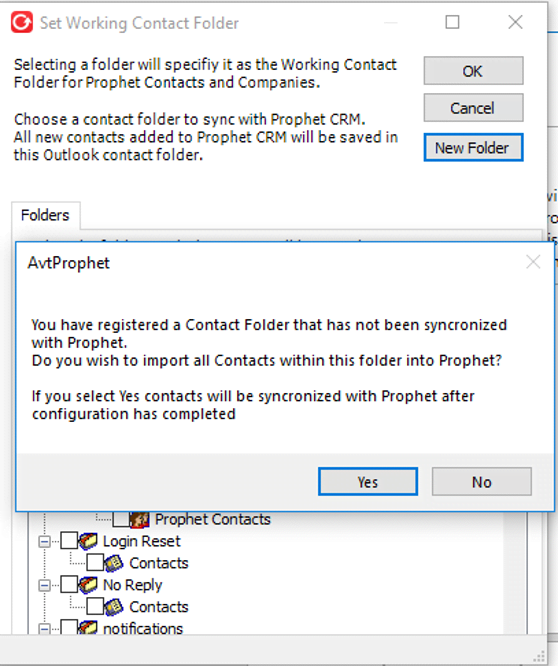Collapse the Login Reset tree node
The height and width of the screenshot is (666, 558).
click(44, 542)
